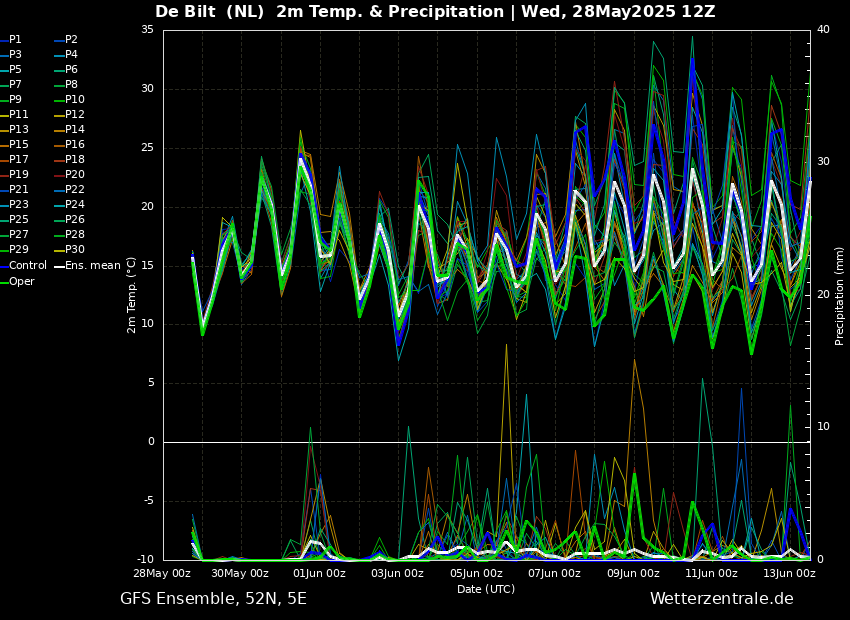850x620 pixels.
Task: Click the 28May 00z date tick label
Action: 162,573
